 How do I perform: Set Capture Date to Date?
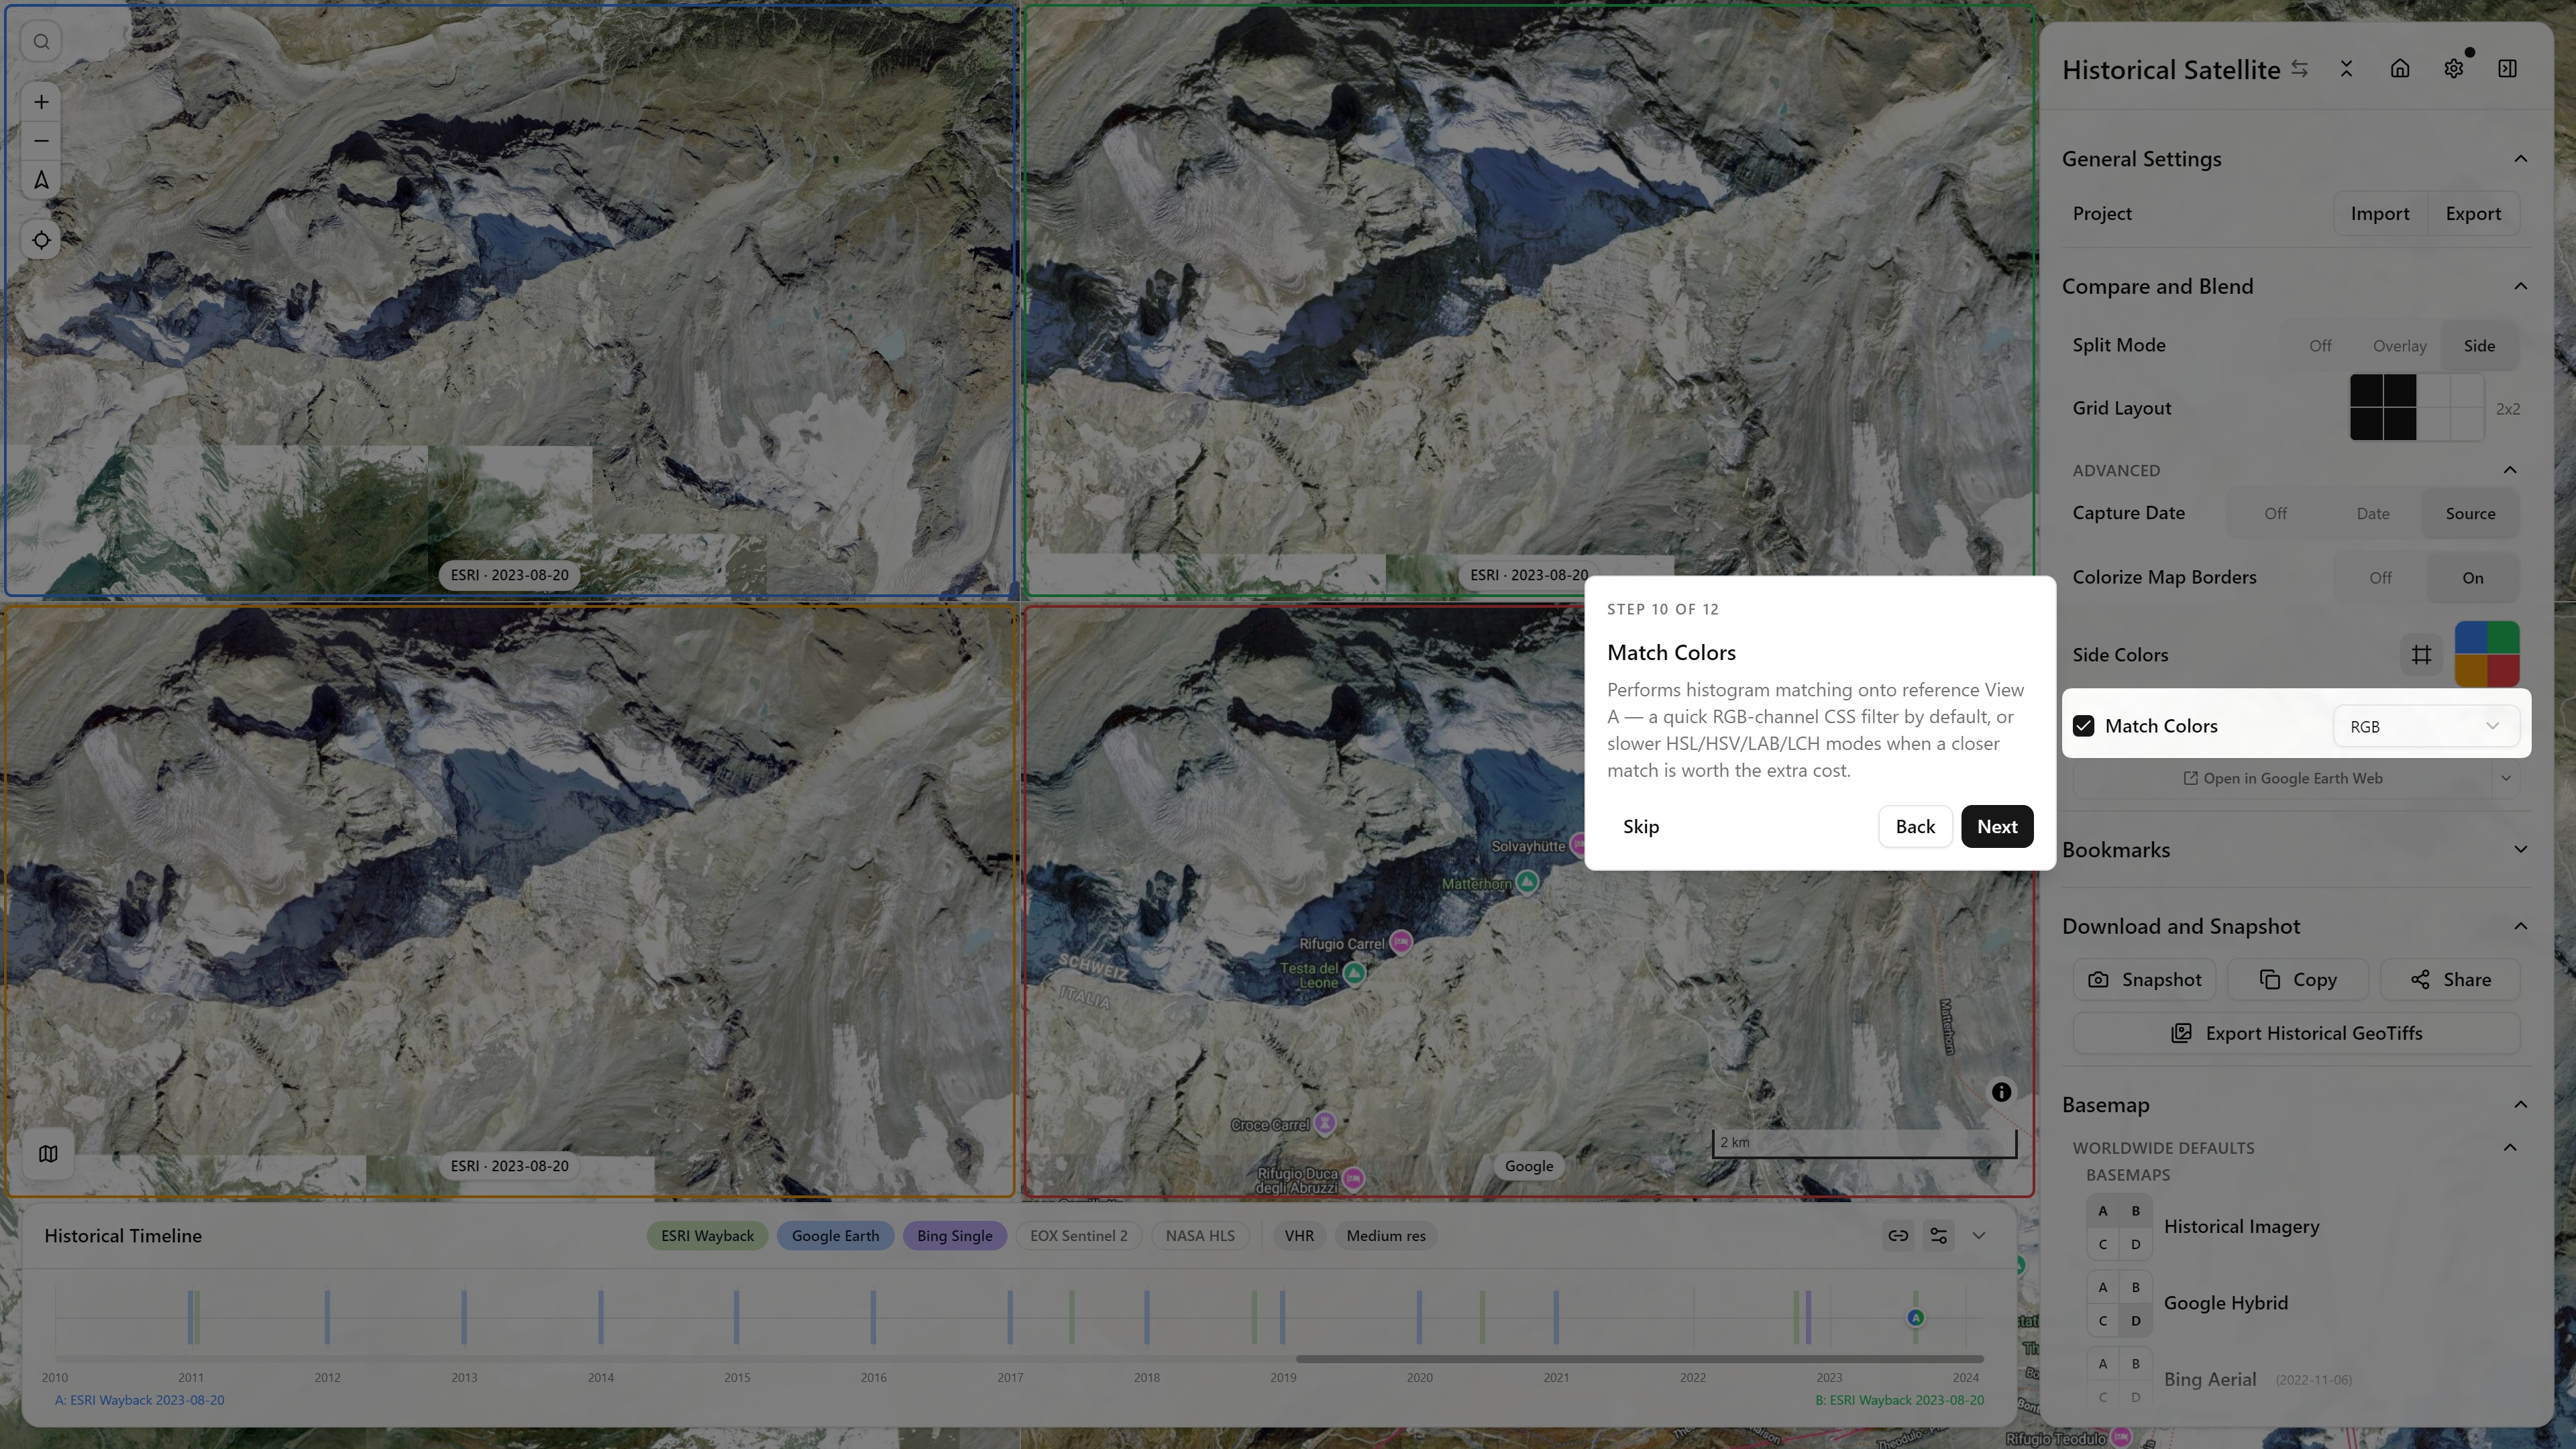2372,514
